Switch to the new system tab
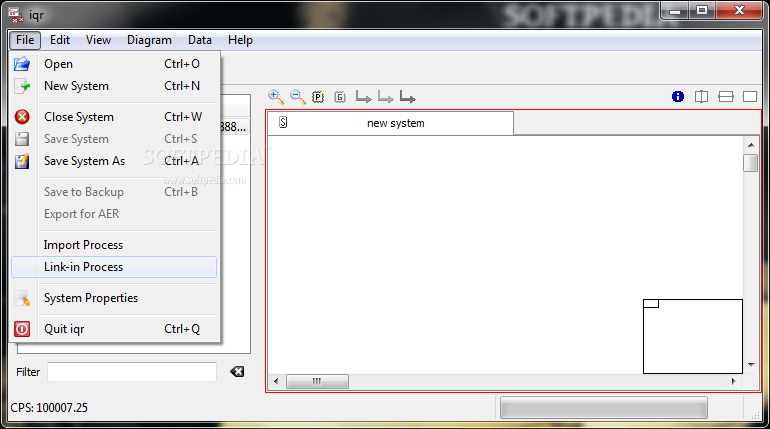This screenshot has width=770, height=429. 390,123
